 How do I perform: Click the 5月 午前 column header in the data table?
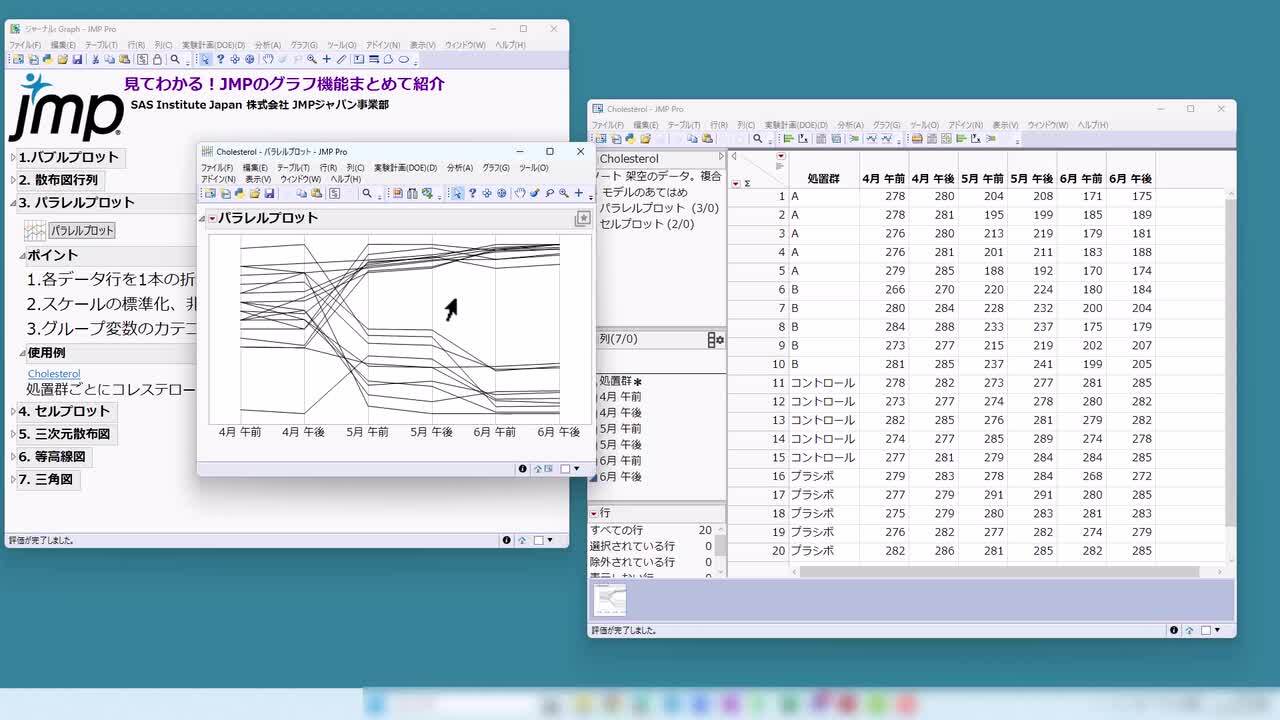(982, 179)
